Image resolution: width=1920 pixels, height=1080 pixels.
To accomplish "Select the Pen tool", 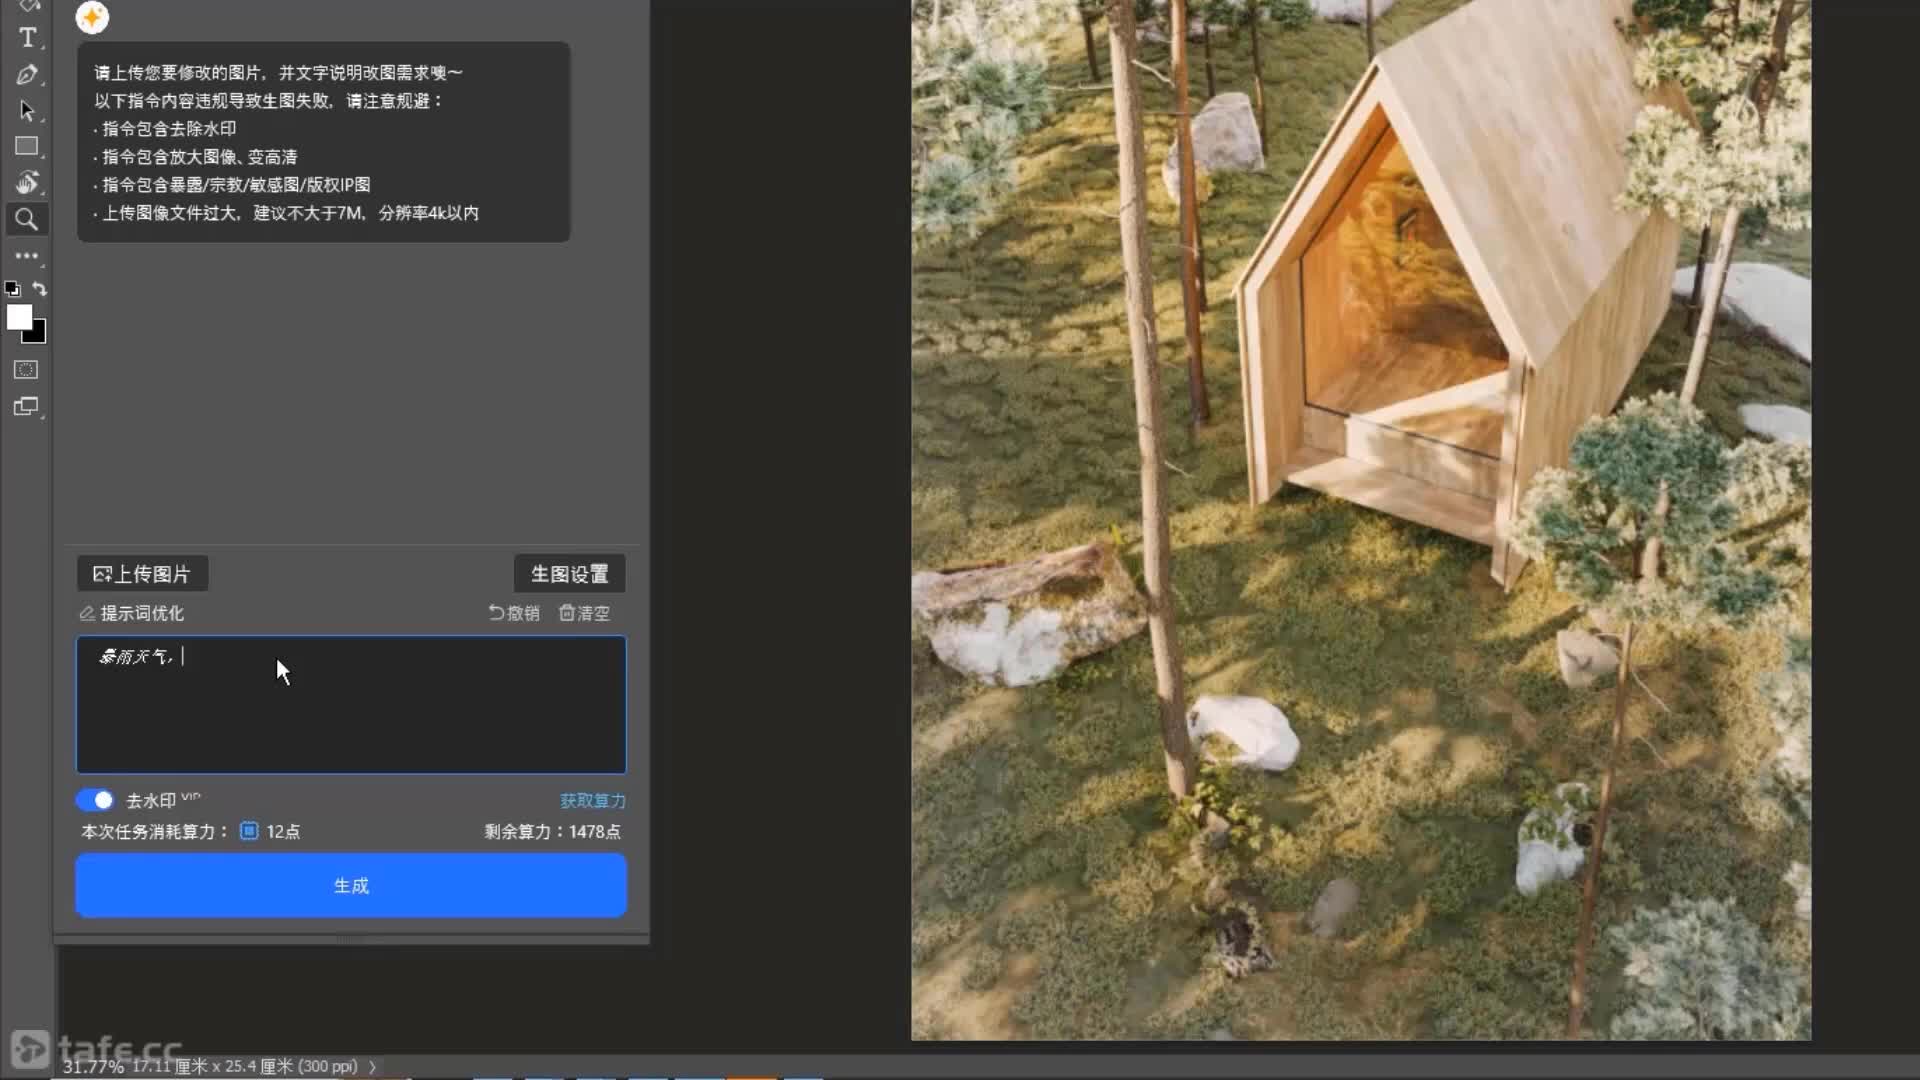I will click(x=27, y=75).
